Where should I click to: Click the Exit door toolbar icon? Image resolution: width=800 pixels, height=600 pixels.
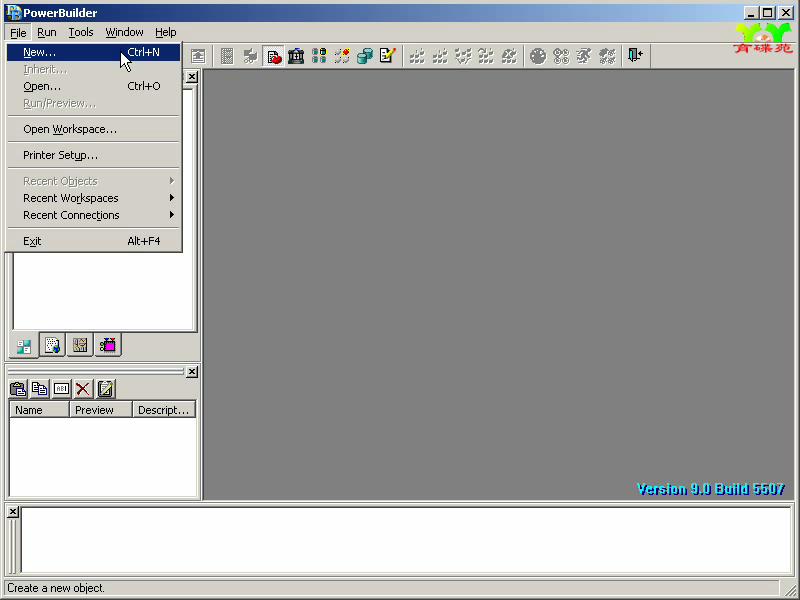click(636, 56)
